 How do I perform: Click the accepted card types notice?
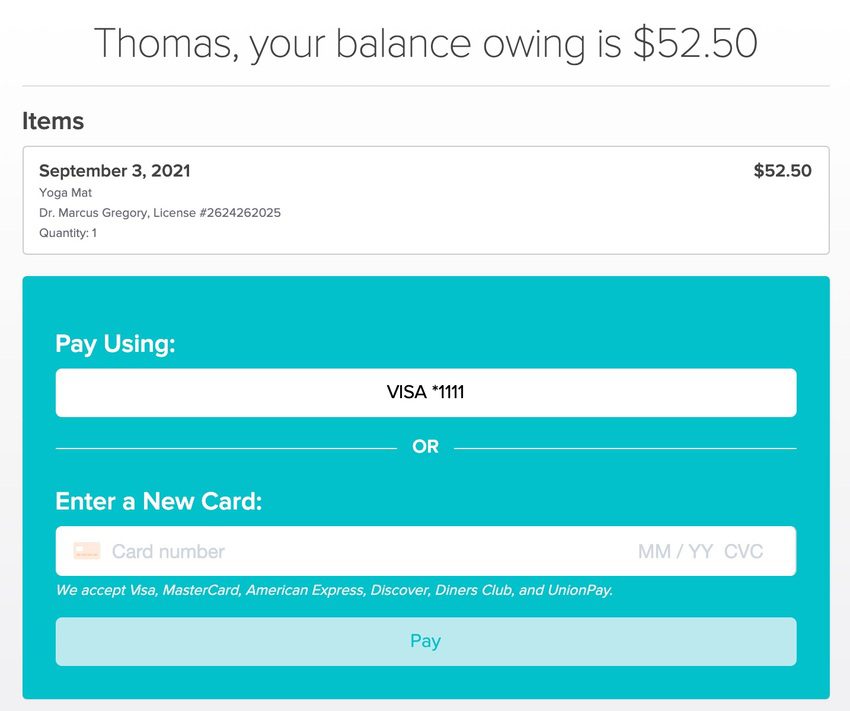coord(334,590)
